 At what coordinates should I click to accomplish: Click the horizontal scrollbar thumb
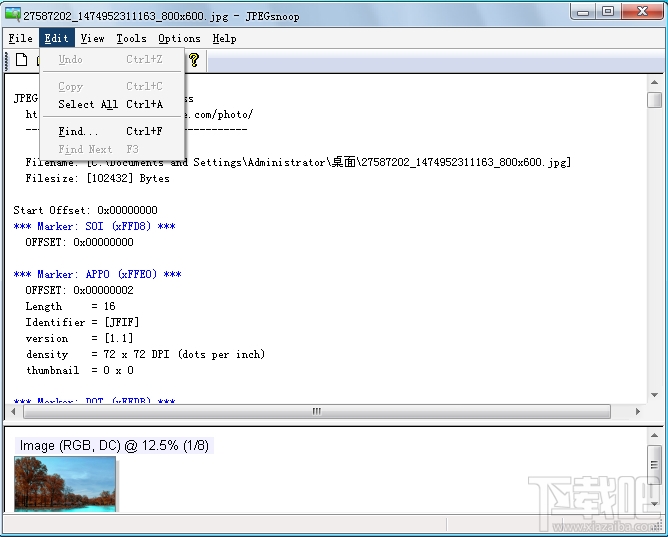point(317,411)
